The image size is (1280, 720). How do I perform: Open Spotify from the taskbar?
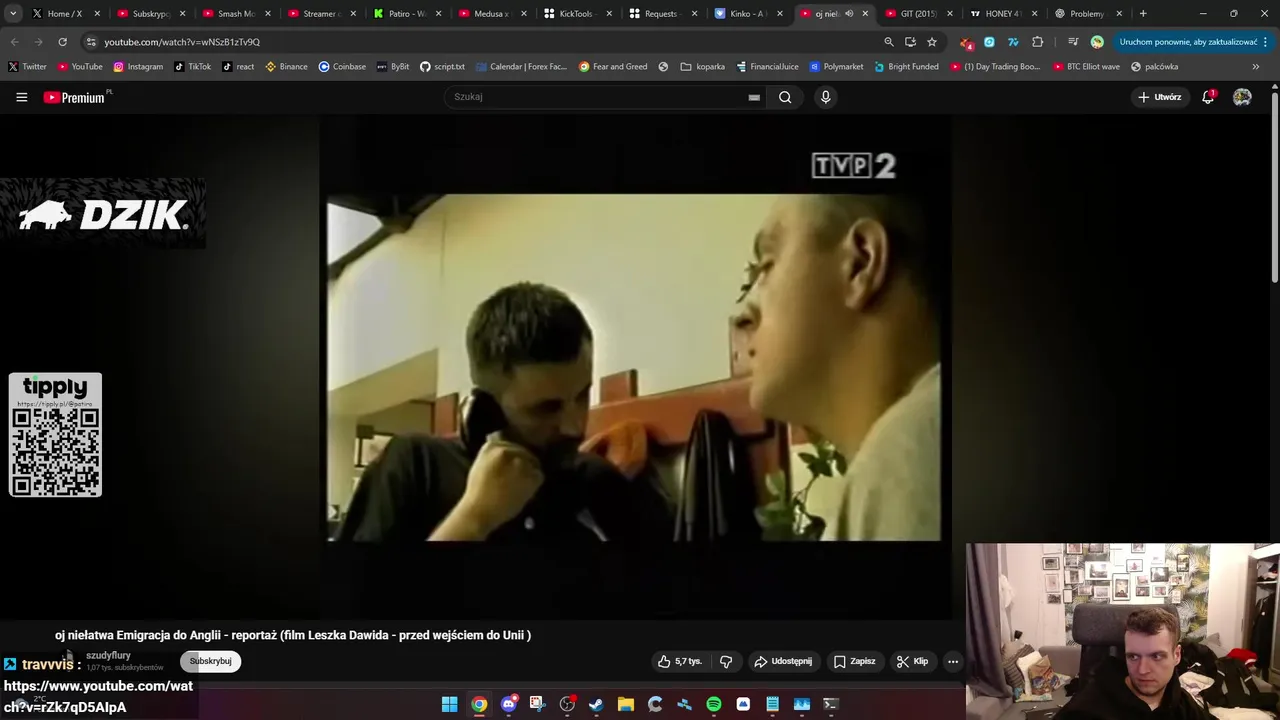pyautogui.click(x=713, y=704)
